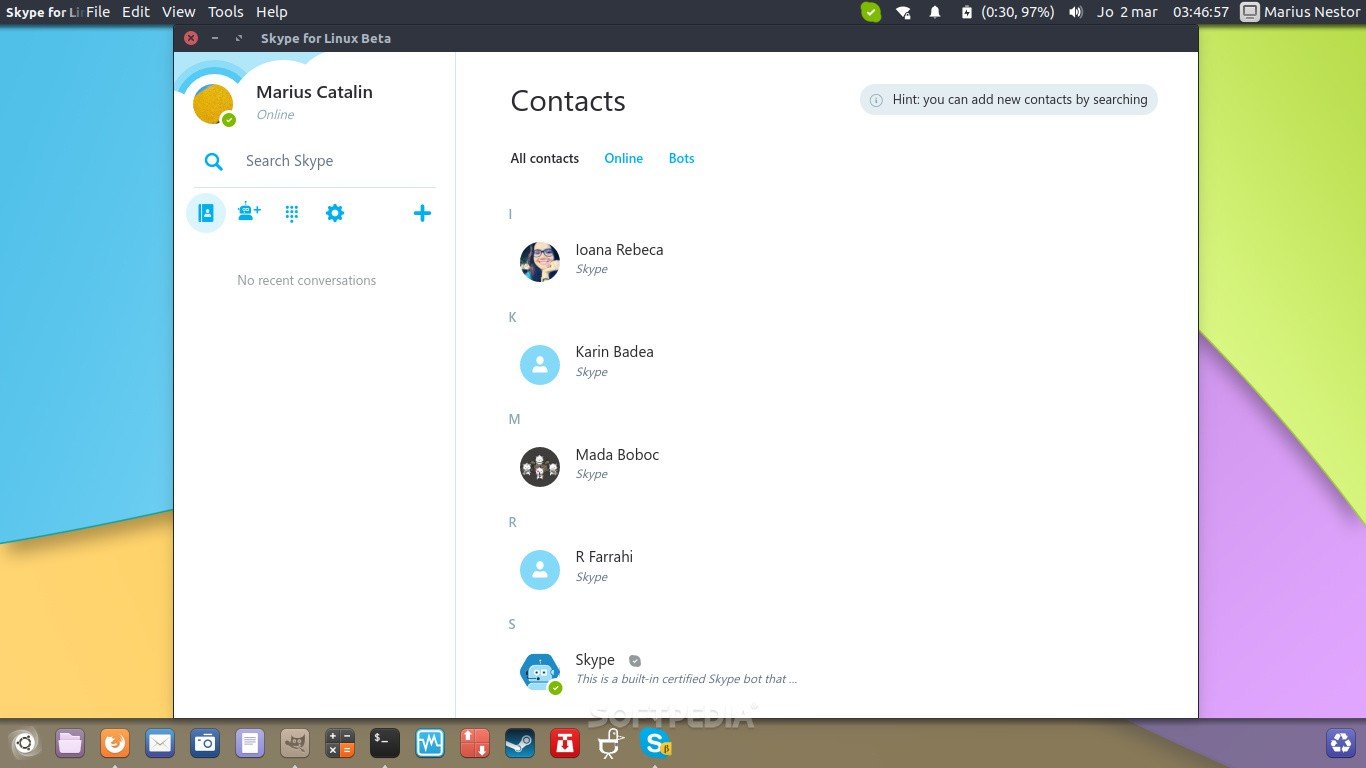Open the Tools menu
The height and width of the screenshot is (768, 1366).
coord(226,12)
